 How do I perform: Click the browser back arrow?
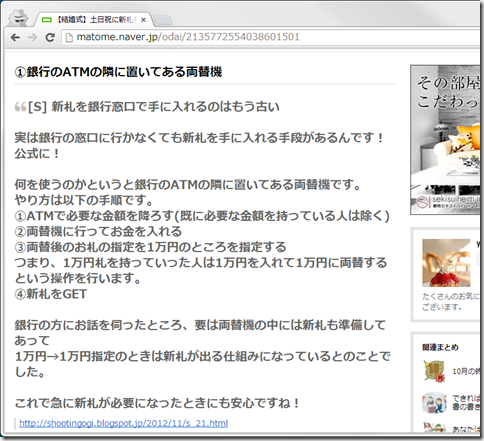coord(15,37)
